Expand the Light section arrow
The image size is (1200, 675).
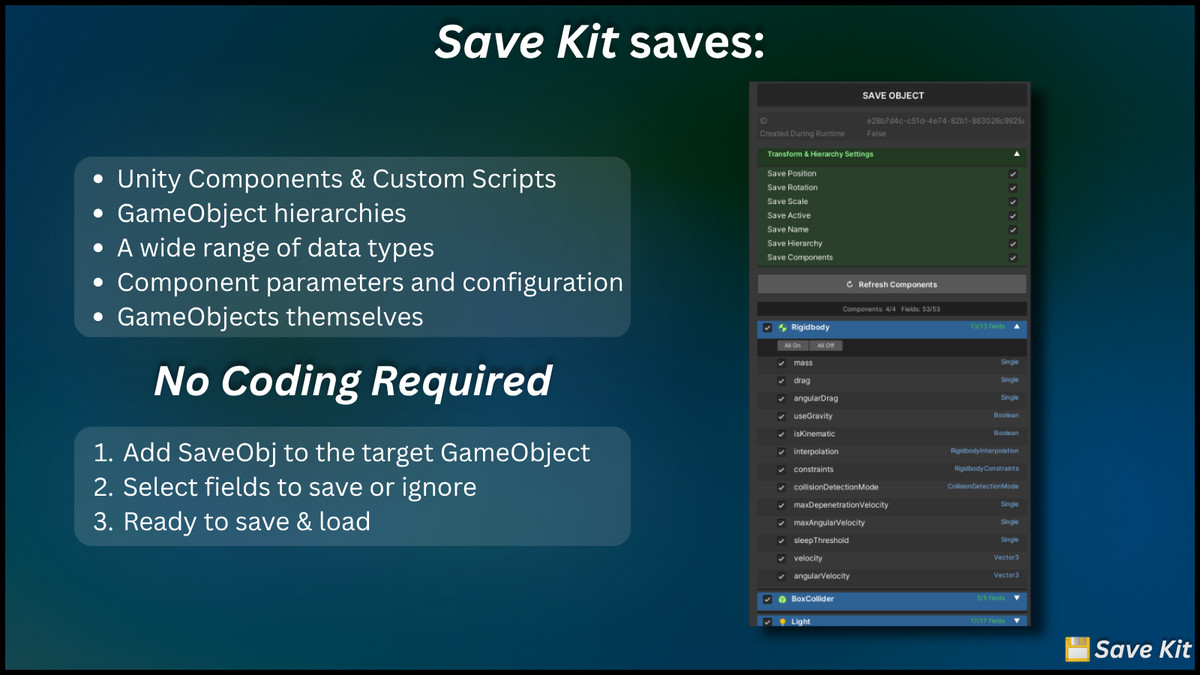coord(1016,621)
